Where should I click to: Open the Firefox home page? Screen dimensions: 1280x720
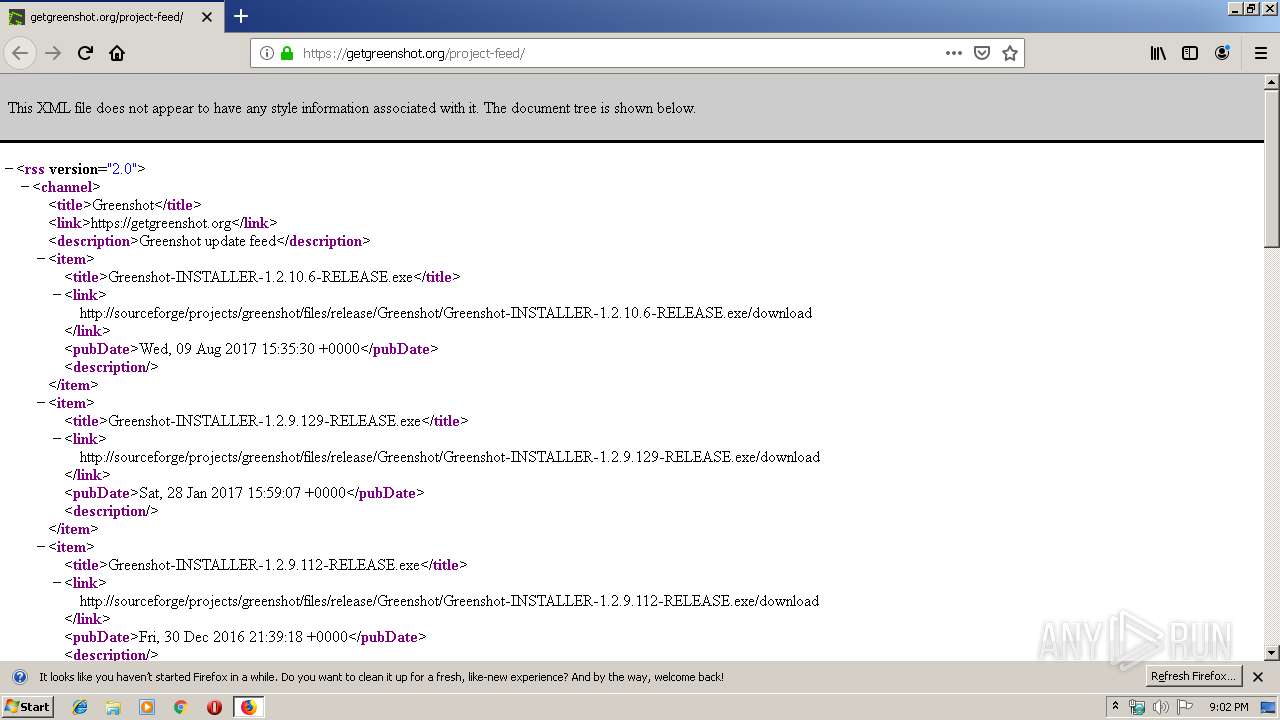117,53
